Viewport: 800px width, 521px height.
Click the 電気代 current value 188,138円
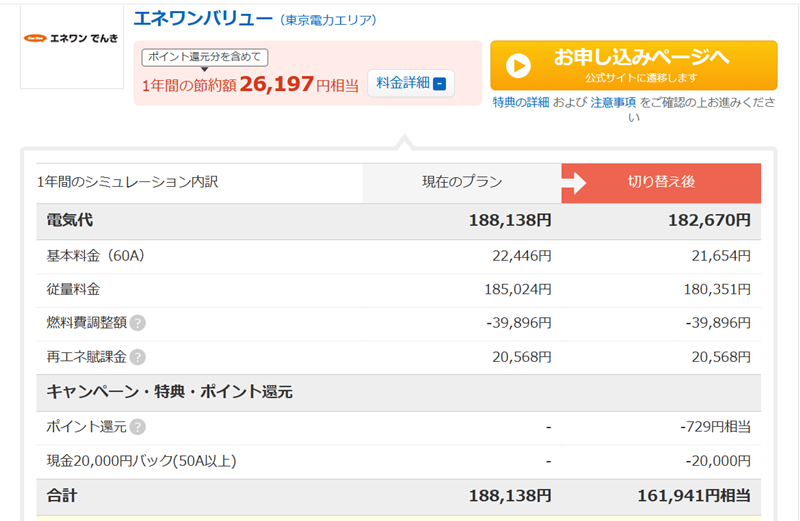tap(510, 220)
